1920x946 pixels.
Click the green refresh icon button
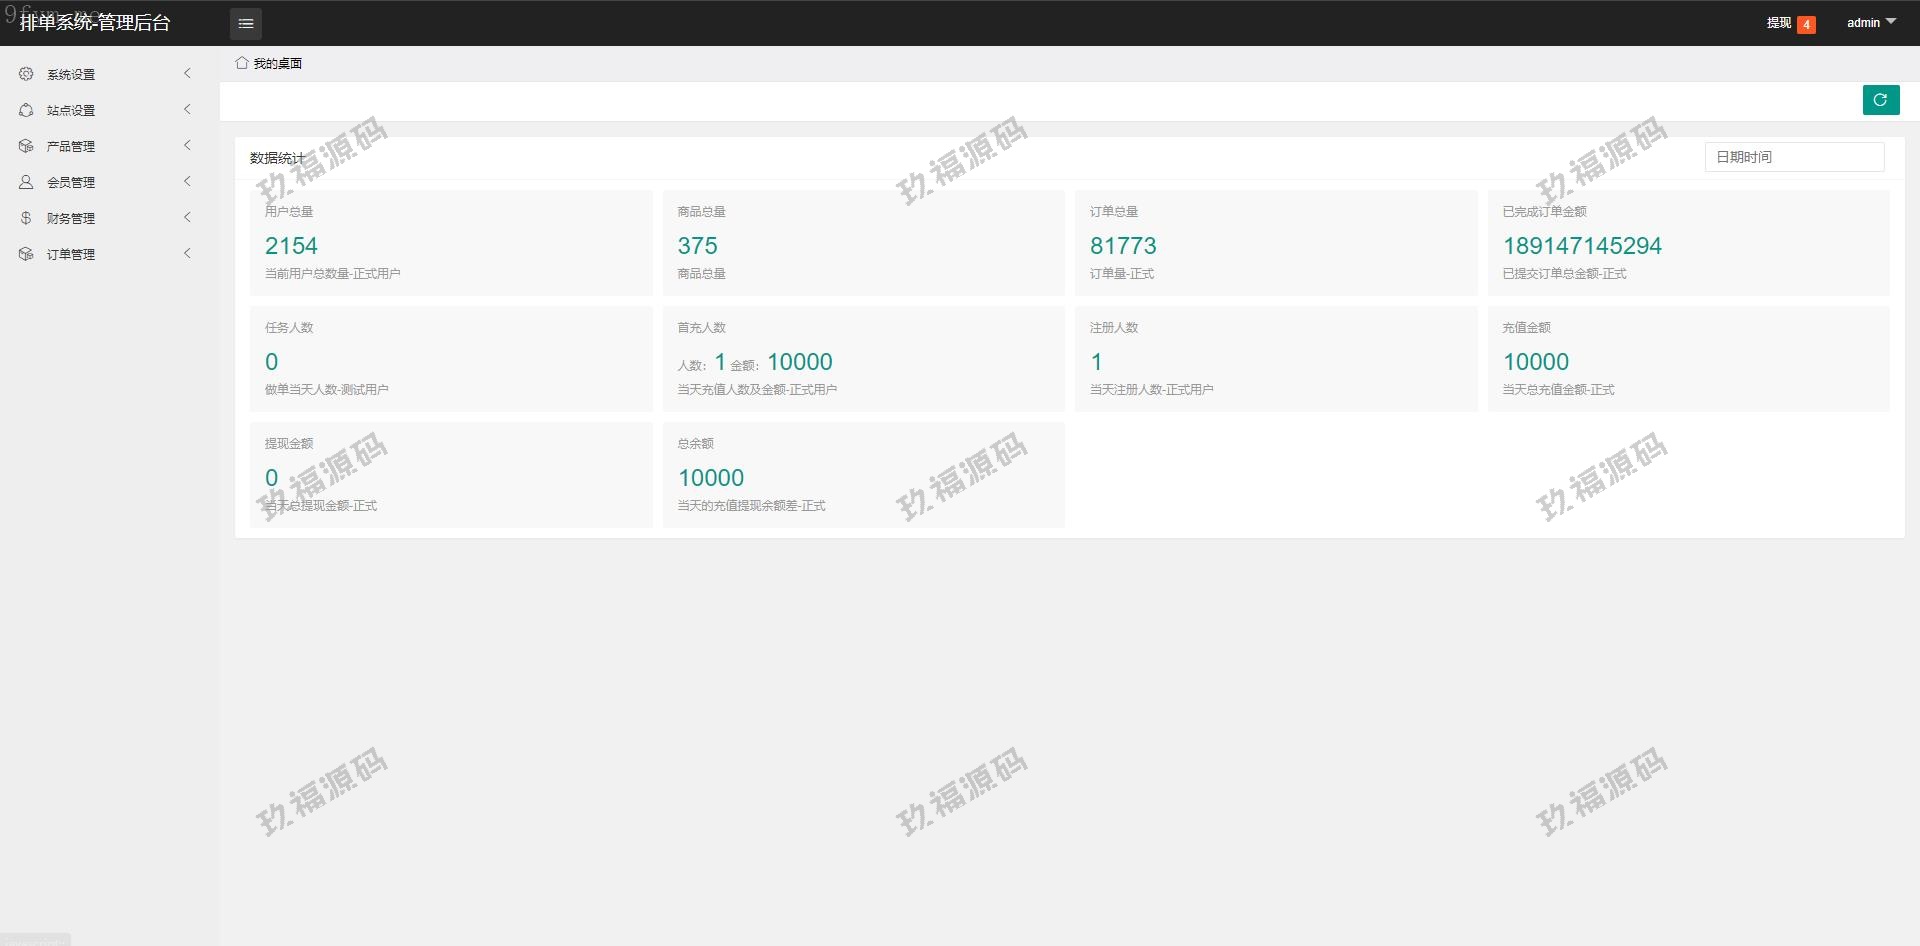[x=1880, y=100]
